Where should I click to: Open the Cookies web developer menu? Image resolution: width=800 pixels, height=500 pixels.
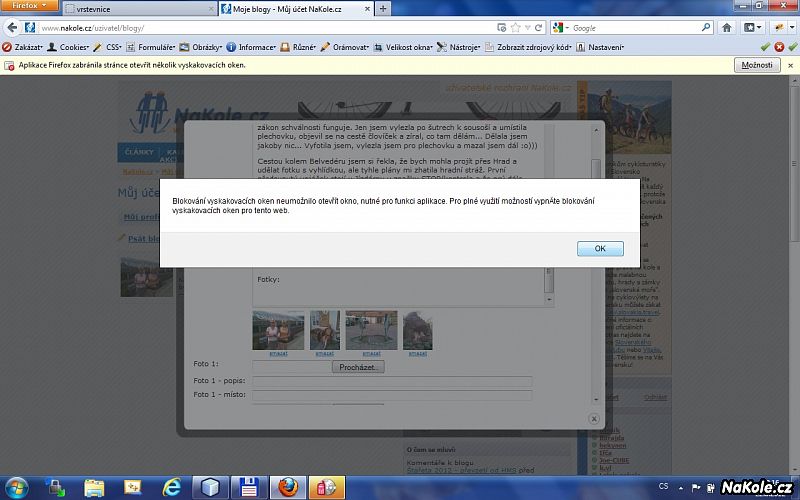(68, 47)
